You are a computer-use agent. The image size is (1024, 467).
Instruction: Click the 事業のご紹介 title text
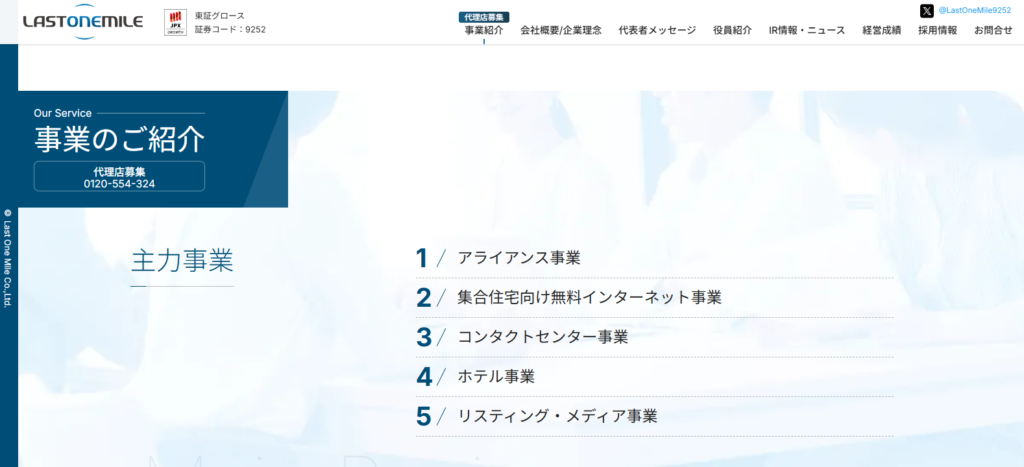120,138
